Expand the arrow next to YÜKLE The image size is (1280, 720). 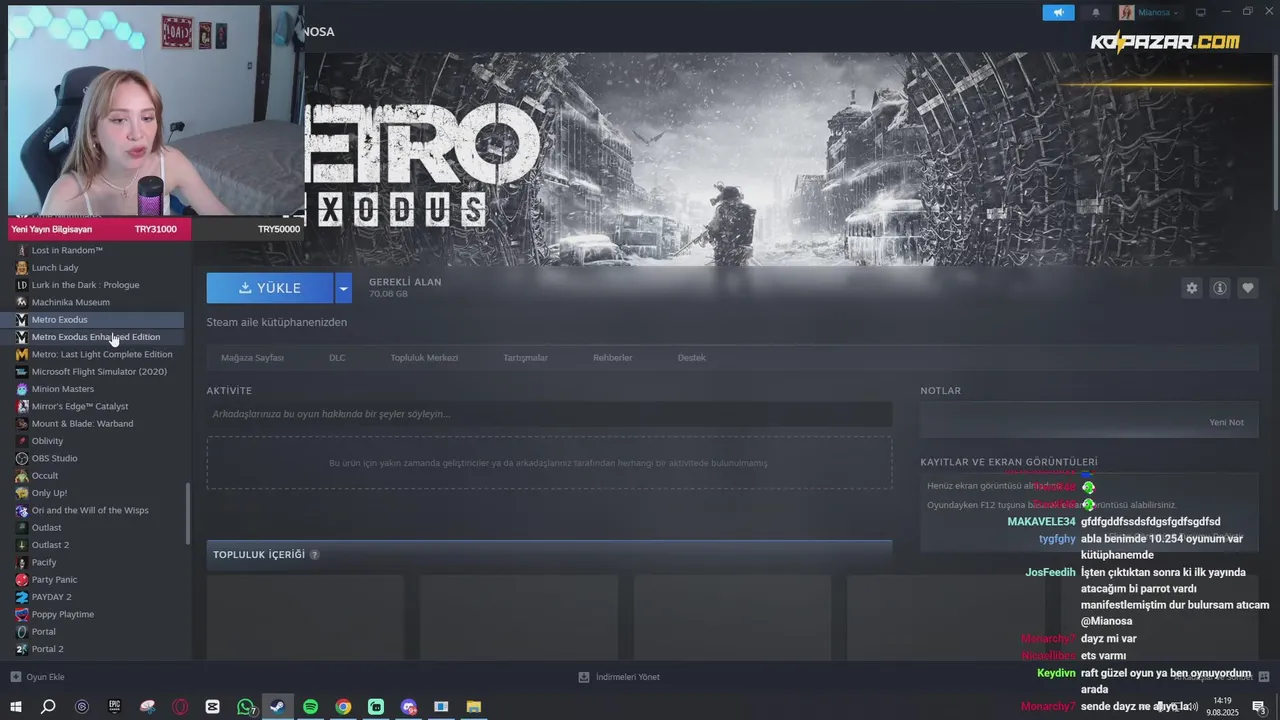pyautogui.click(x=343, y=288)
